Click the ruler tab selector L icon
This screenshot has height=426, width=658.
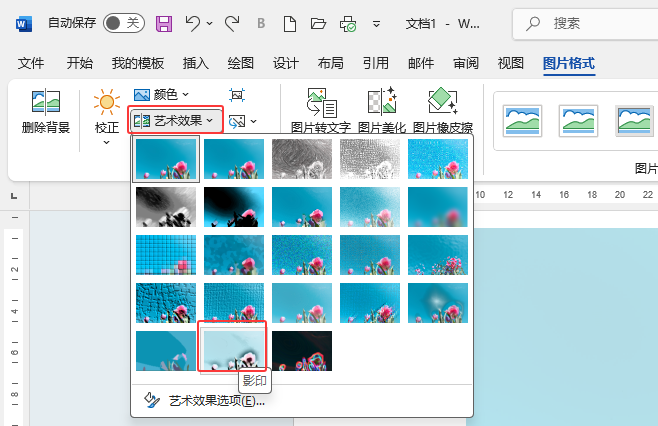click(x=14, y=196)
